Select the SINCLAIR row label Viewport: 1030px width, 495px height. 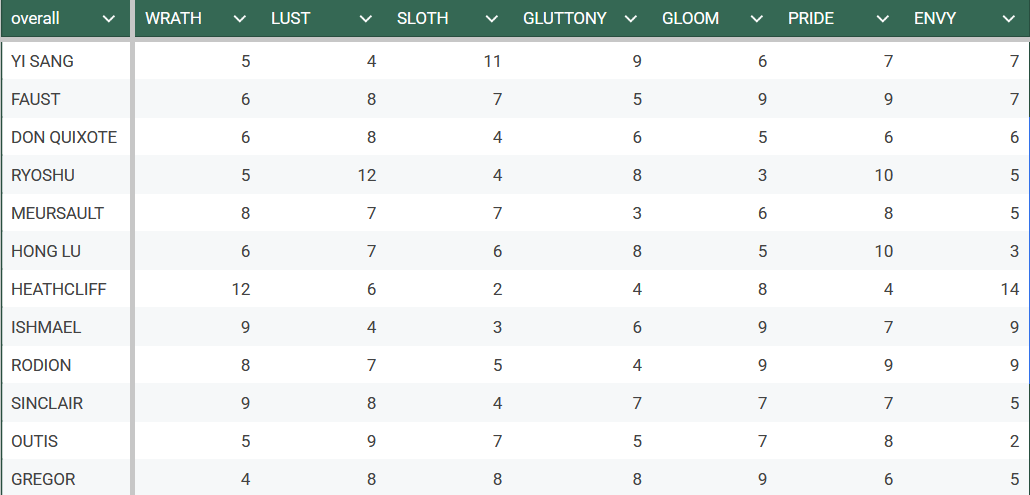point(47,403)
